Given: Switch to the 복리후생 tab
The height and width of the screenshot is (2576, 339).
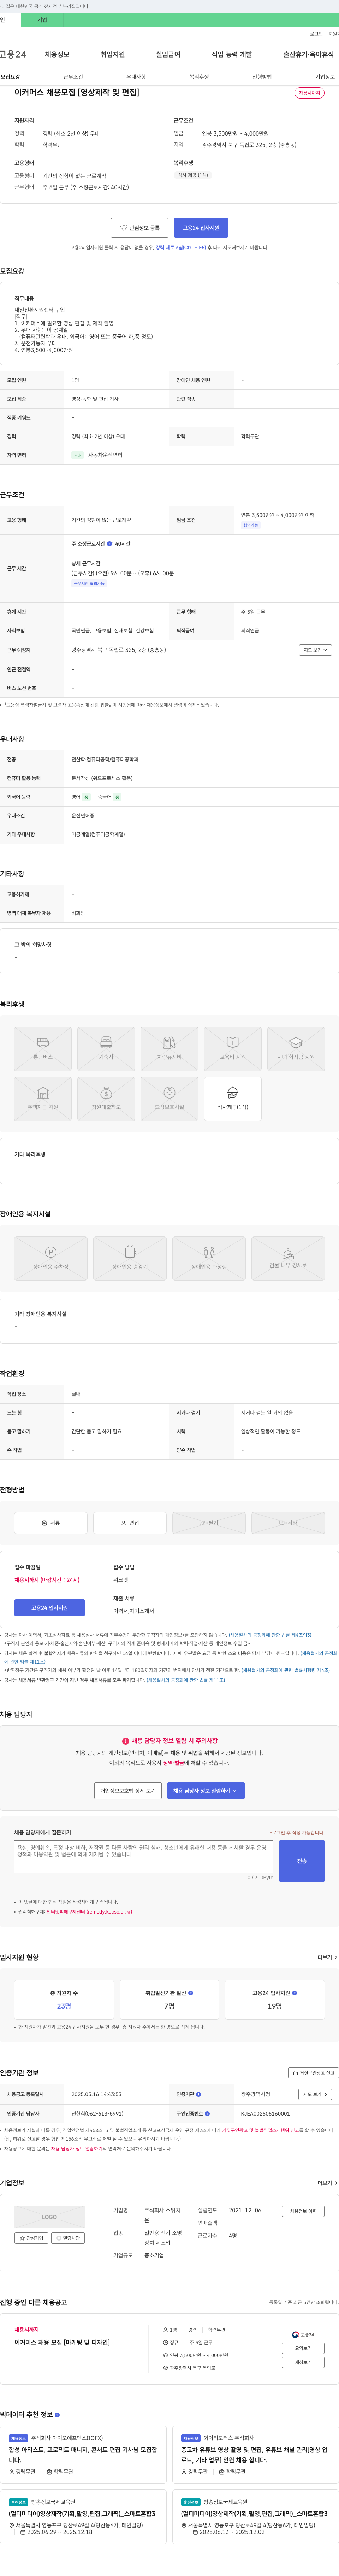Looking at the screenshot, I should point(199,77).
